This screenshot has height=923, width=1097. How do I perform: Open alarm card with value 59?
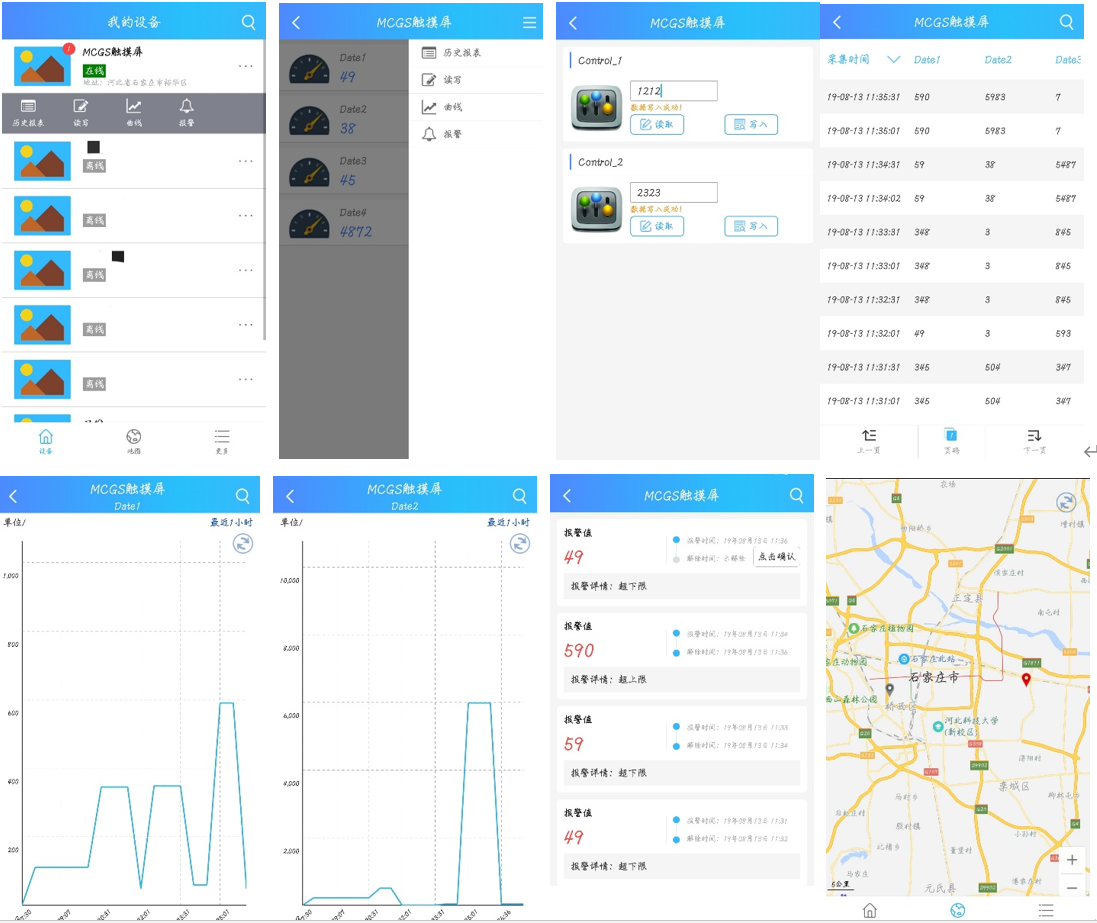(x=682, y=749)
